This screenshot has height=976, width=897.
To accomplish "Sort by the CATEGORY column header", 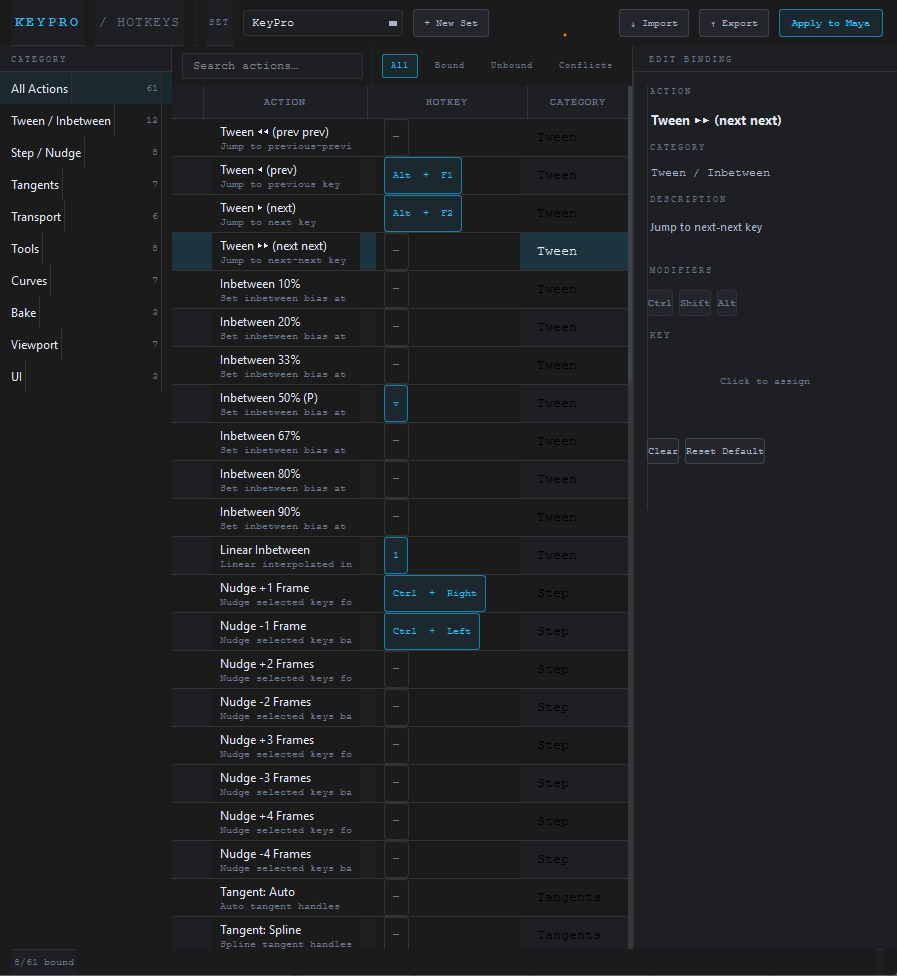I will (x=577, y=102).
